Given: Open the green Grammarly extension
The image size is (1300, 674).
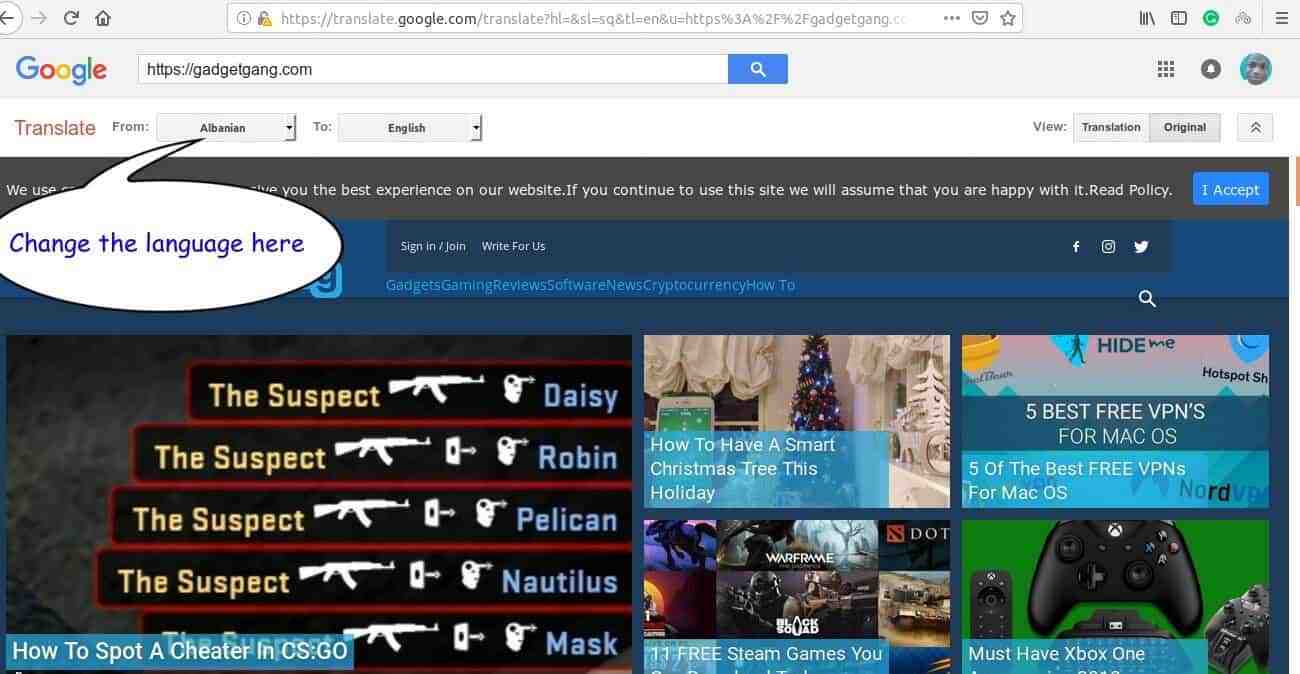Looking at the screenshot, I should [x=1211, y=18].
